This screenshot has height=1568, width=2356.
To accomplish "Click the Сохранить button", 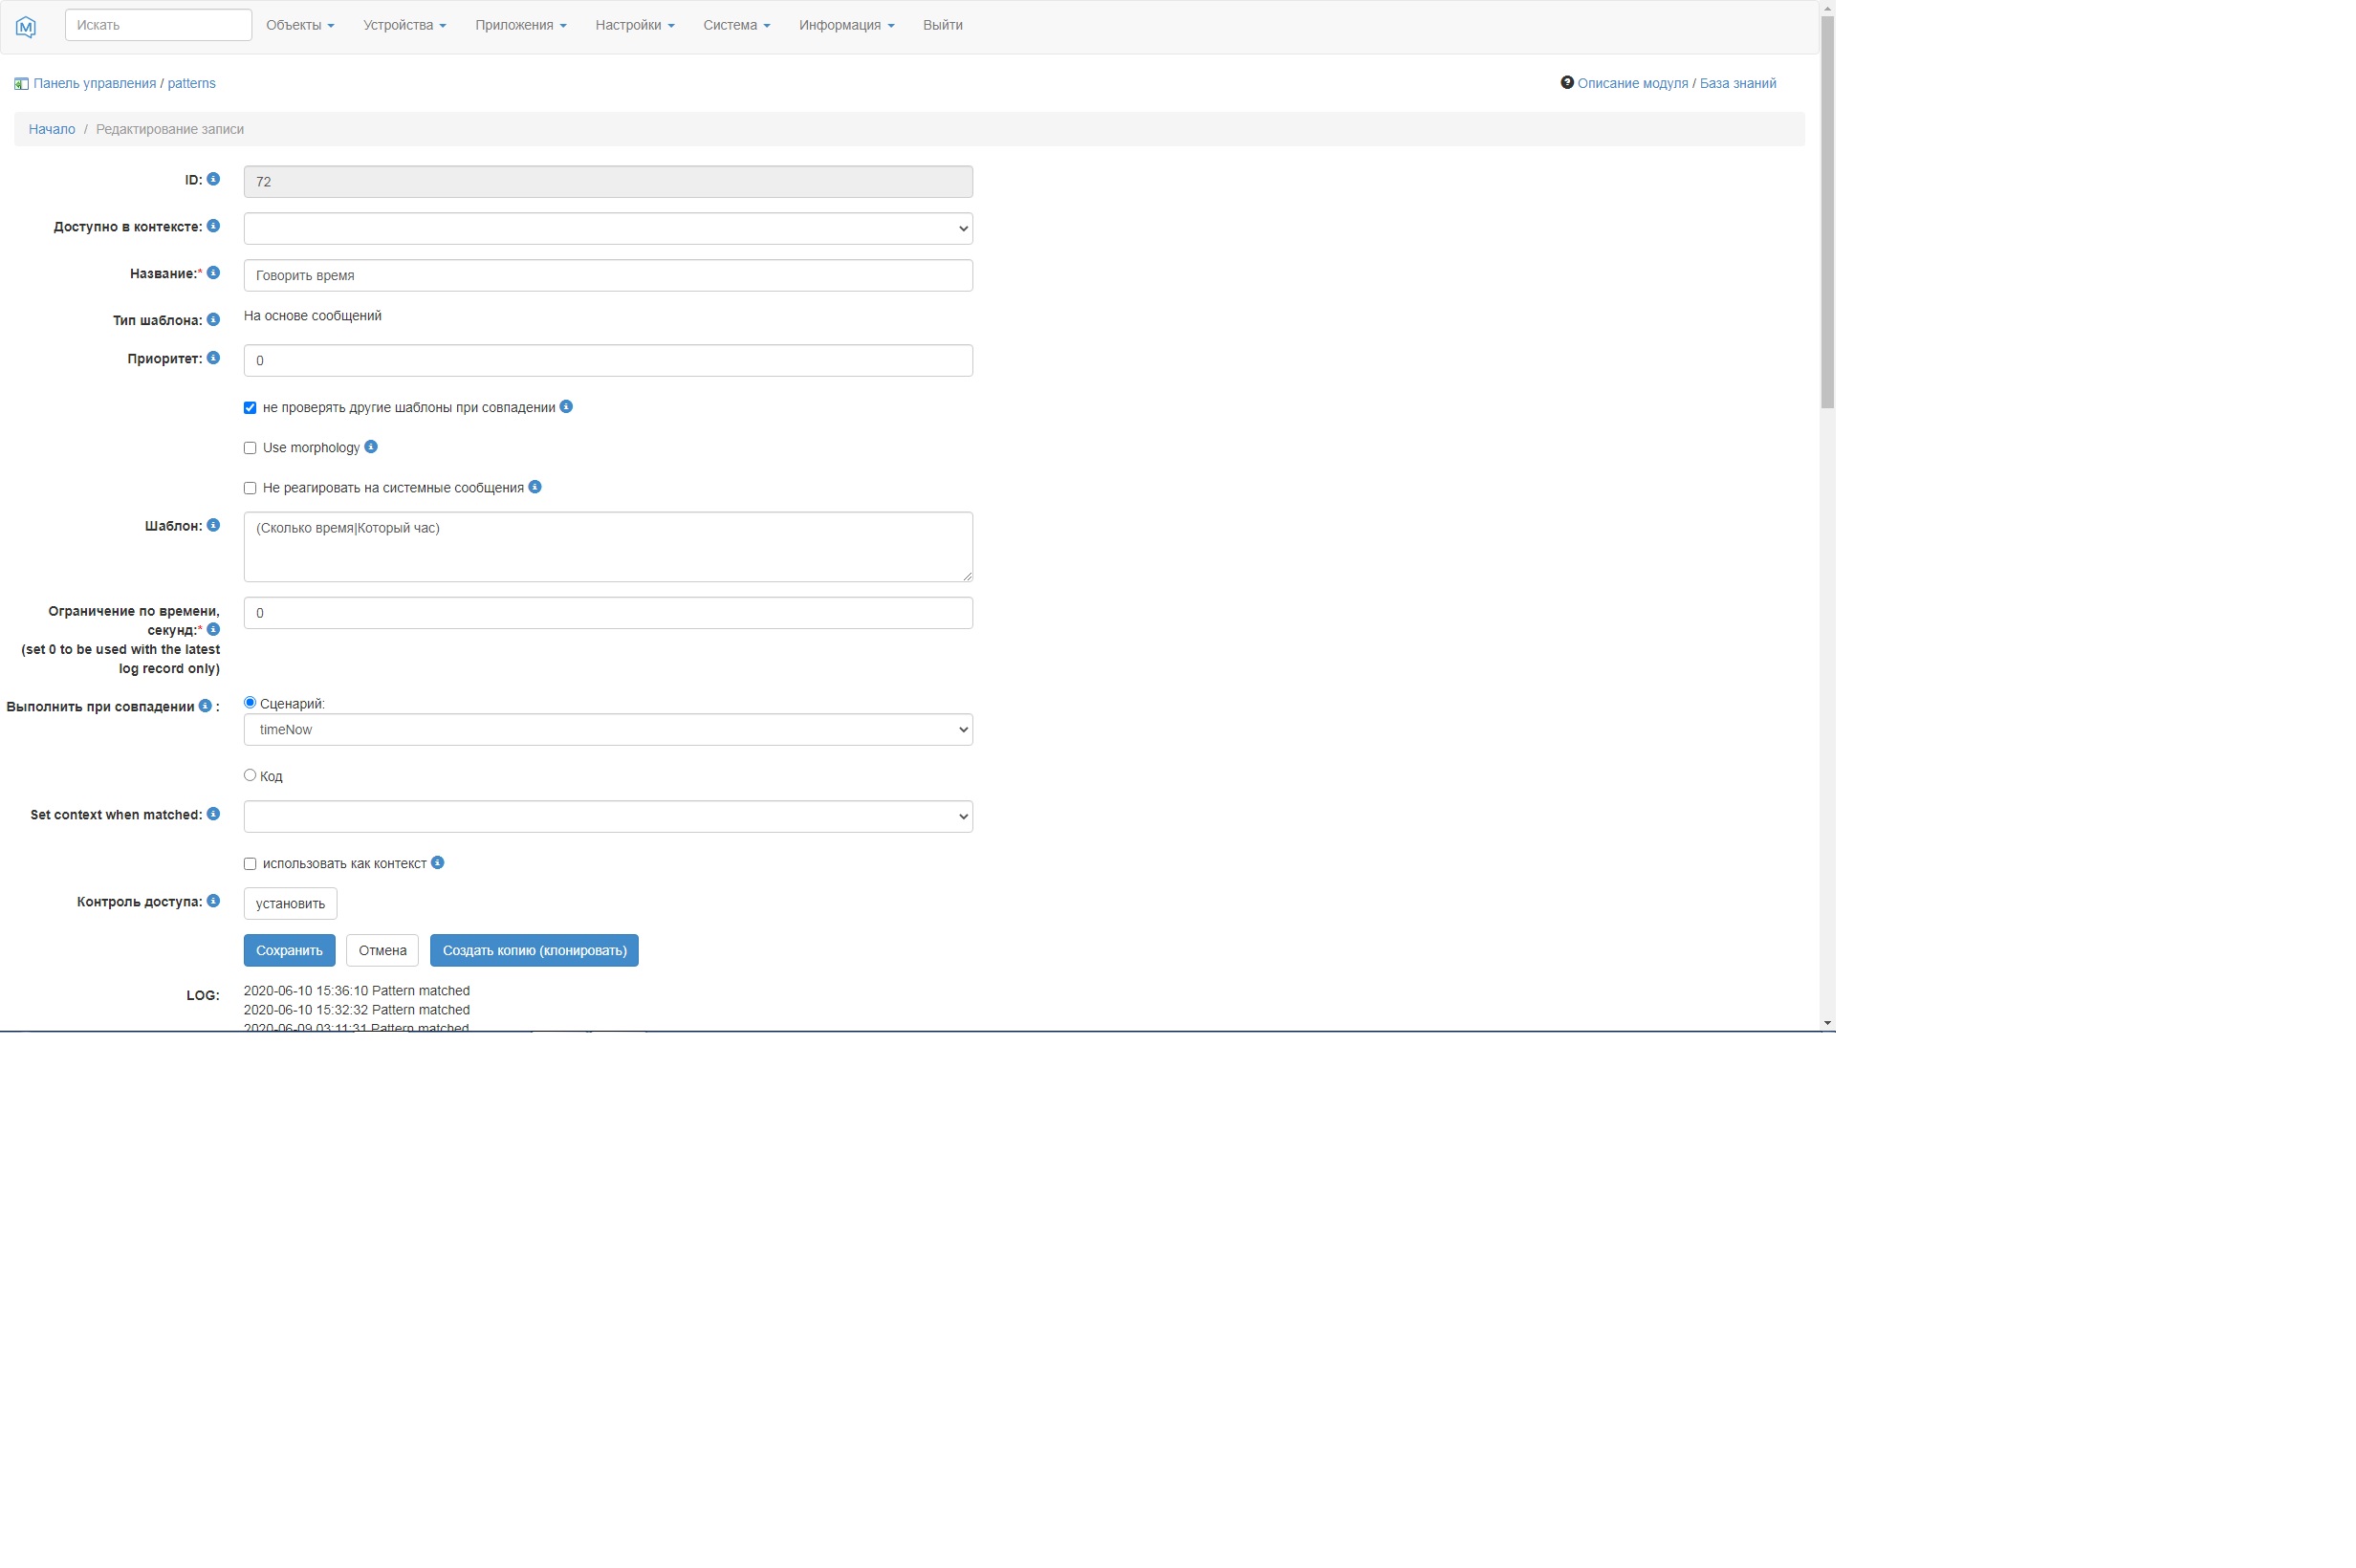I will (x=288, y=950).
